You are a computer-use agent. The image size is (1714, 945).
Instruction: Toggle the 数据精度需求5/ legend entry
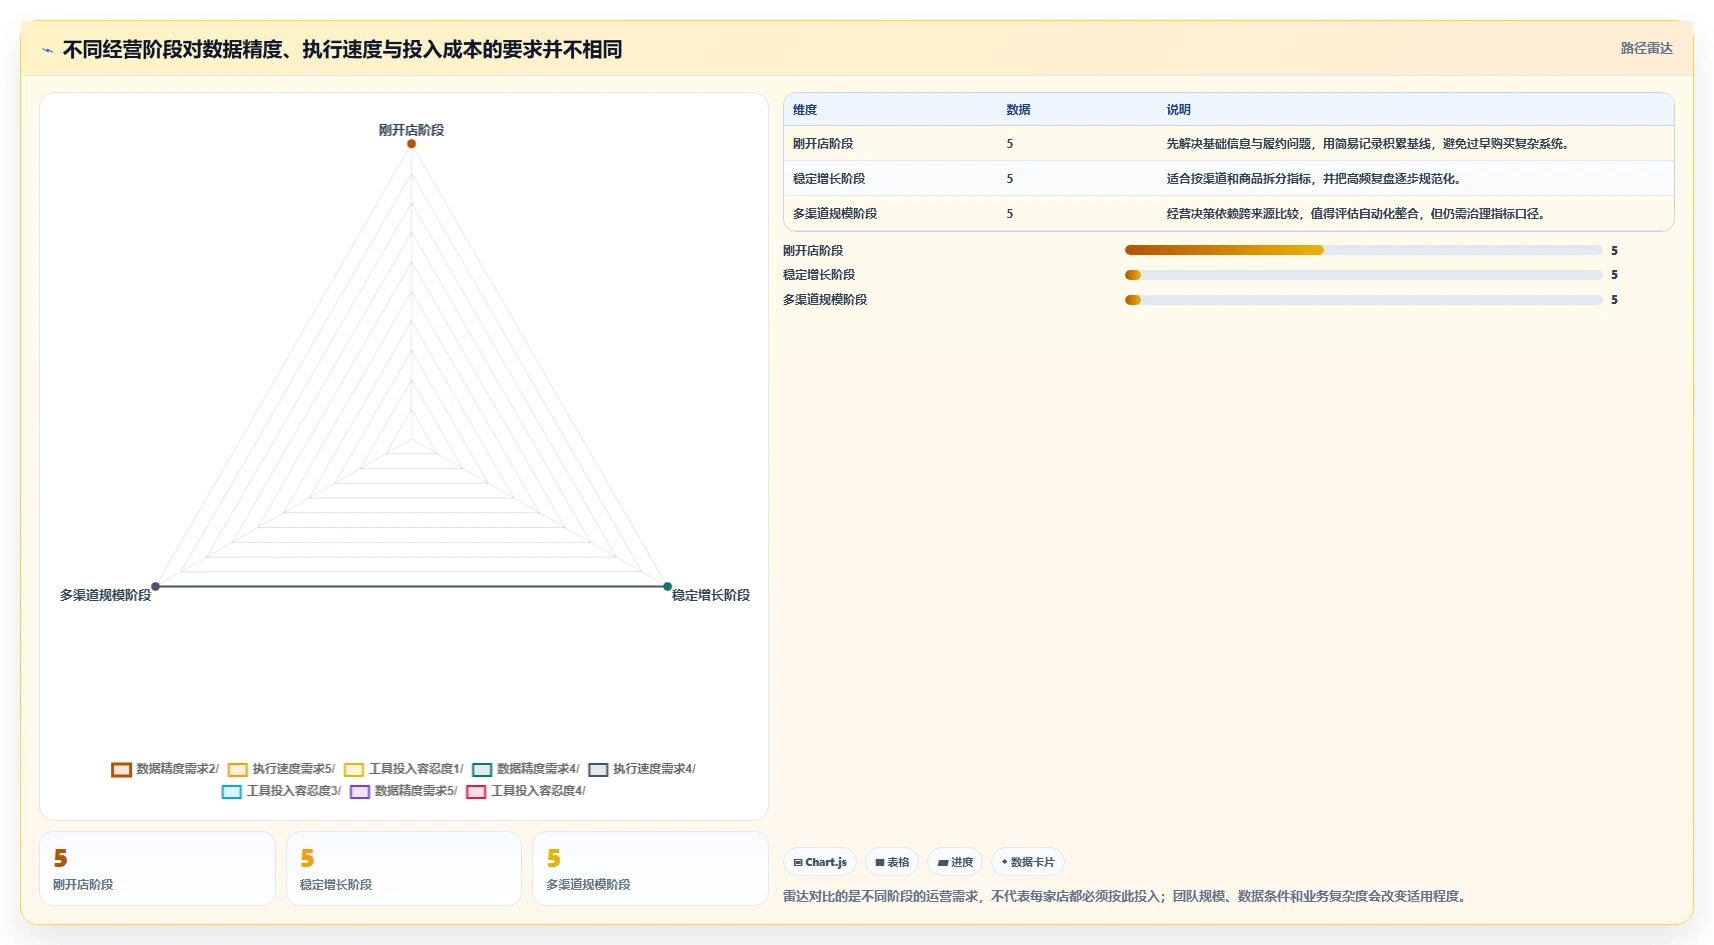403,791
